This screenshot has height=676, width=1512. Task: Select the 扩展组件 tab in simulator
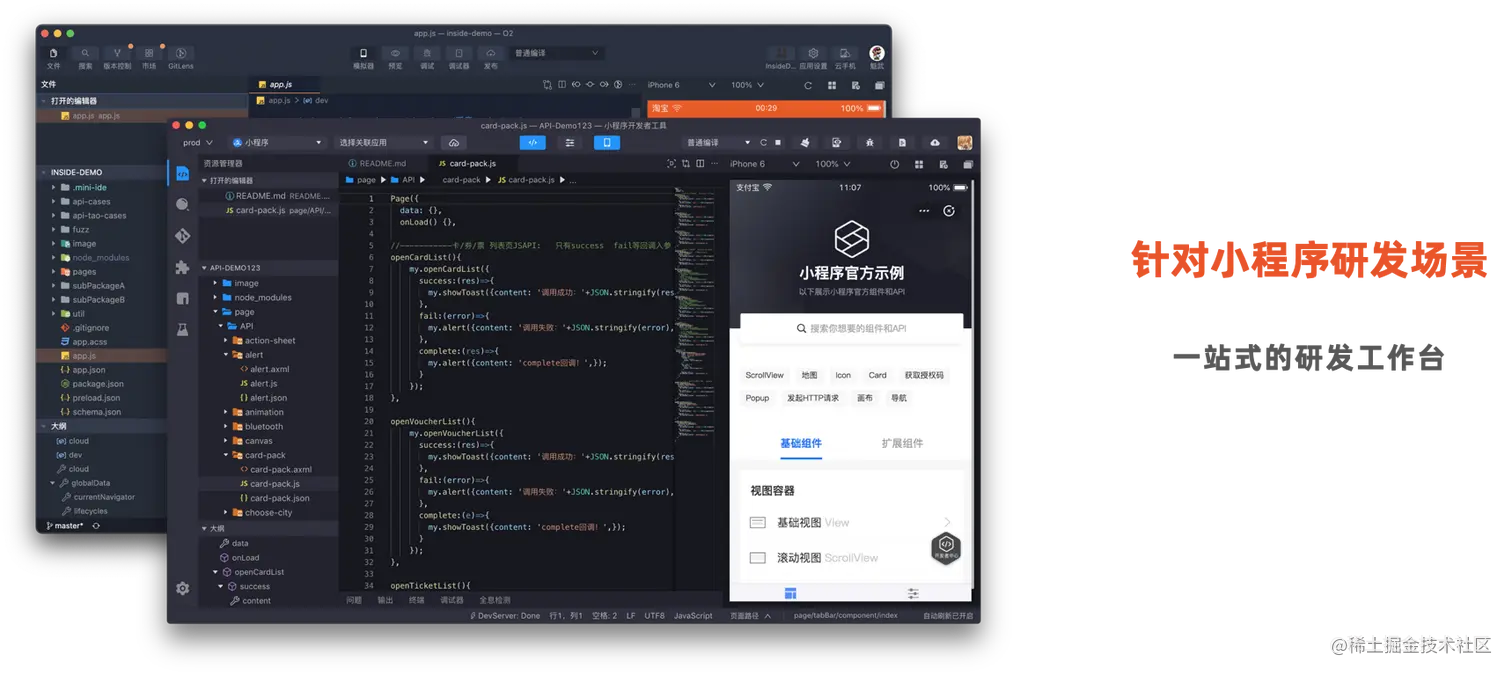point(902,443)
